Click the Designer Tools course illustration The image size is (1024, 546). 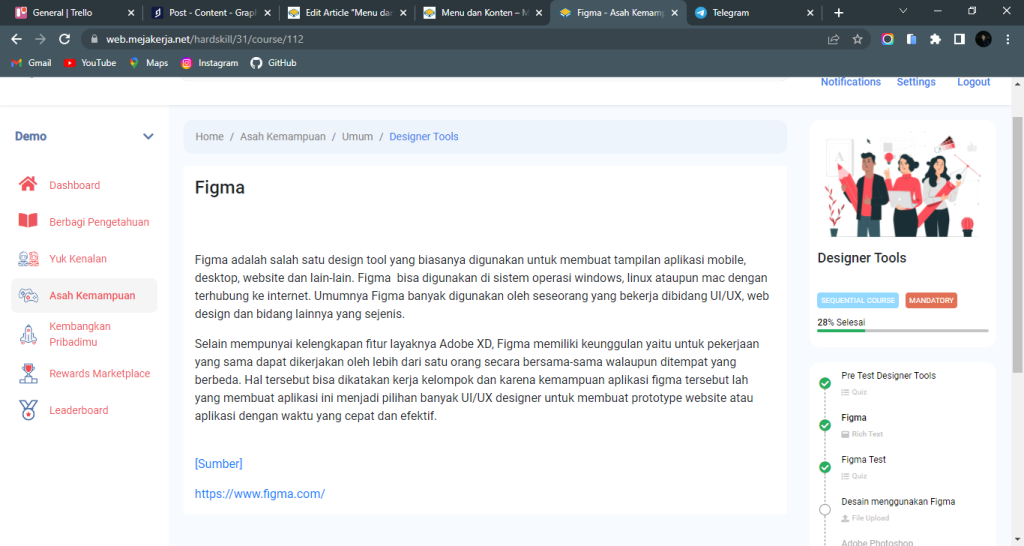click(903, 185)
